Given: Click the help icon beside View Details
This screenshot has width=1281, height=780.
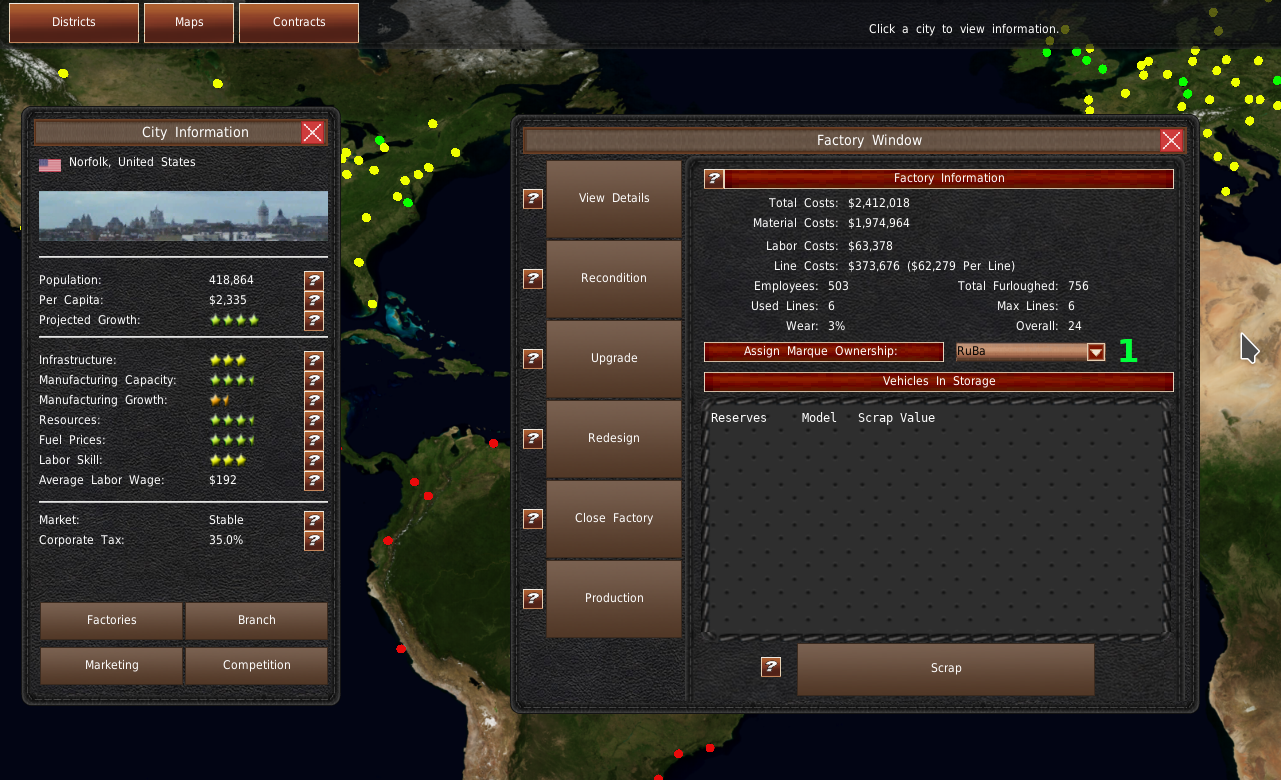Looking at the screenshot, I should click(533, 199).
